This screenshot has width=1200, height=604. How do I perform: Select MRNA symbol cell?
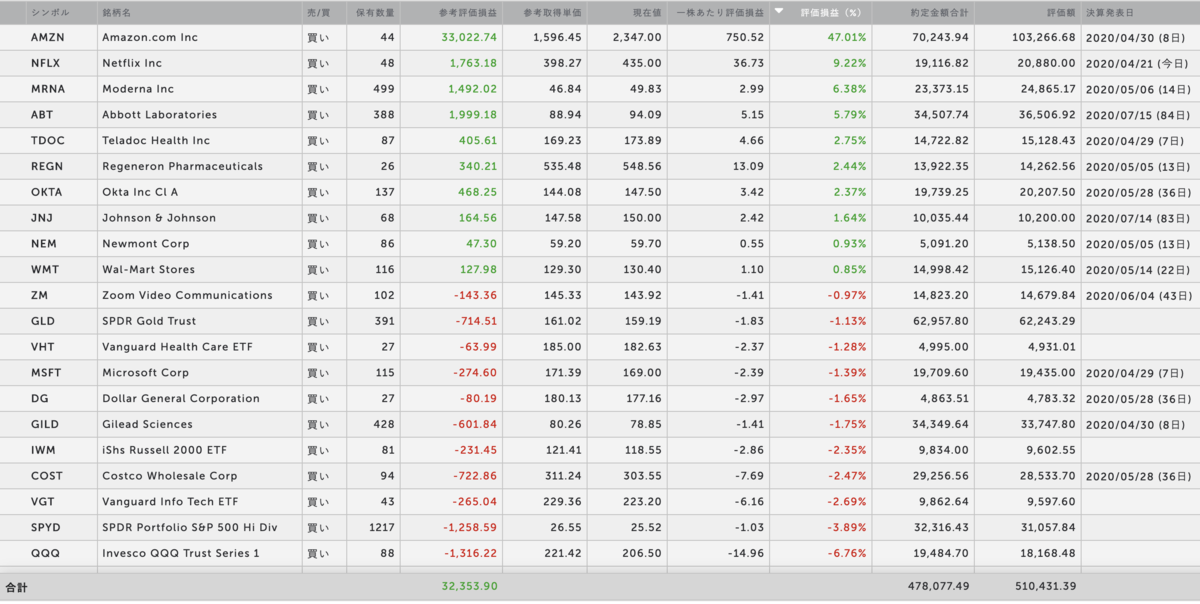click(48, 89)
